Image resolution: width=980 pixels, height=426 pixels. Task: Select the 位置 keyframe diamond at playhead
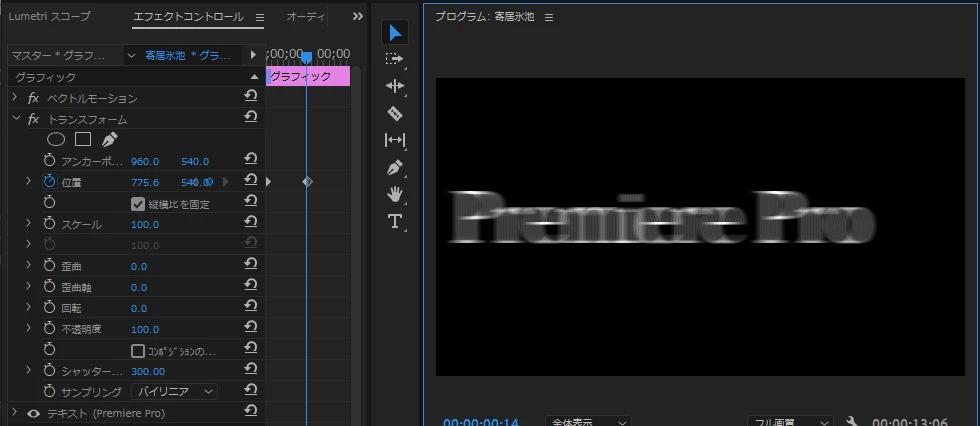point(307,182)
